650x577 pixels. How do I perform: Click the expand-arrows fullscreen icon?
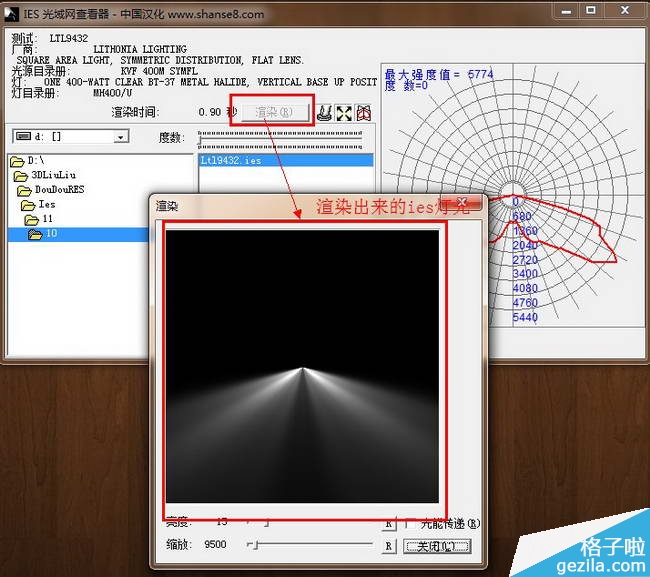coord(344,113)
